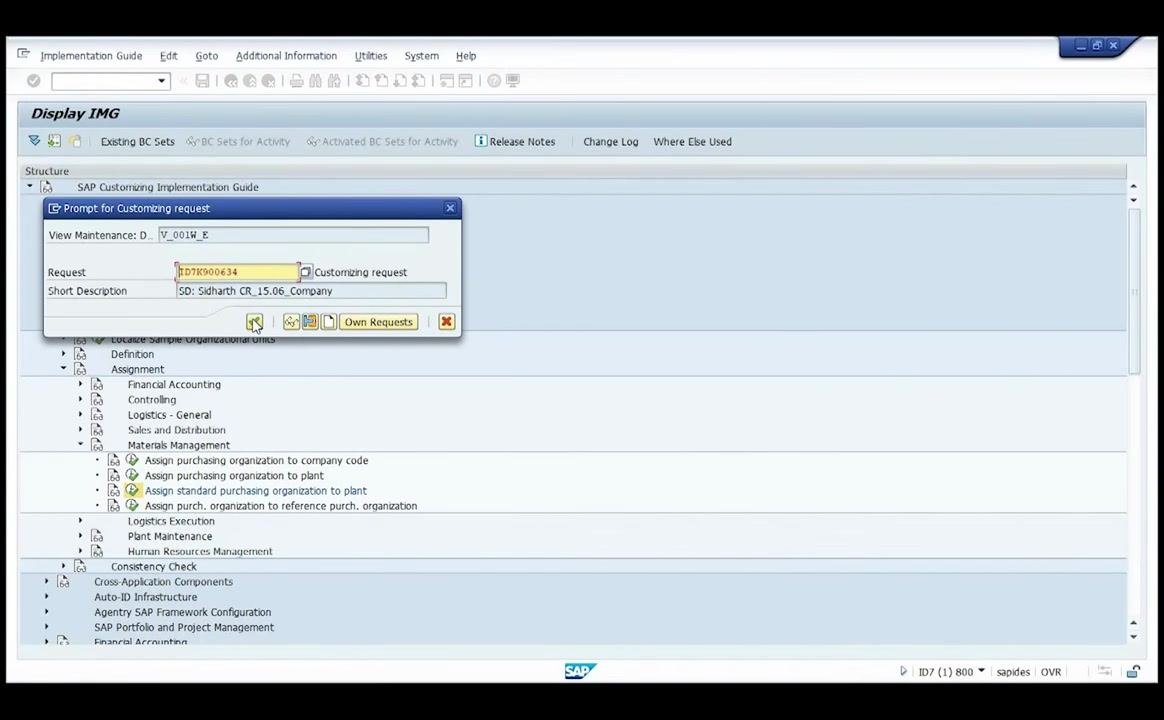Image resolution: width=1164 pixels, height=720 pixels.
Task: Collapse the Assignment node
Action: pos(63,368)
